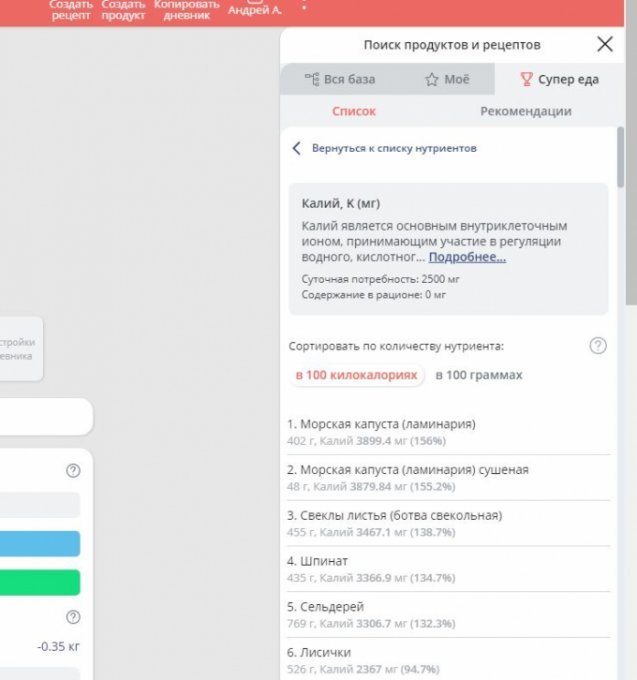Click the upper help icon in left card
This screenshot has width=637, height=680.
[x=73, y=471]
